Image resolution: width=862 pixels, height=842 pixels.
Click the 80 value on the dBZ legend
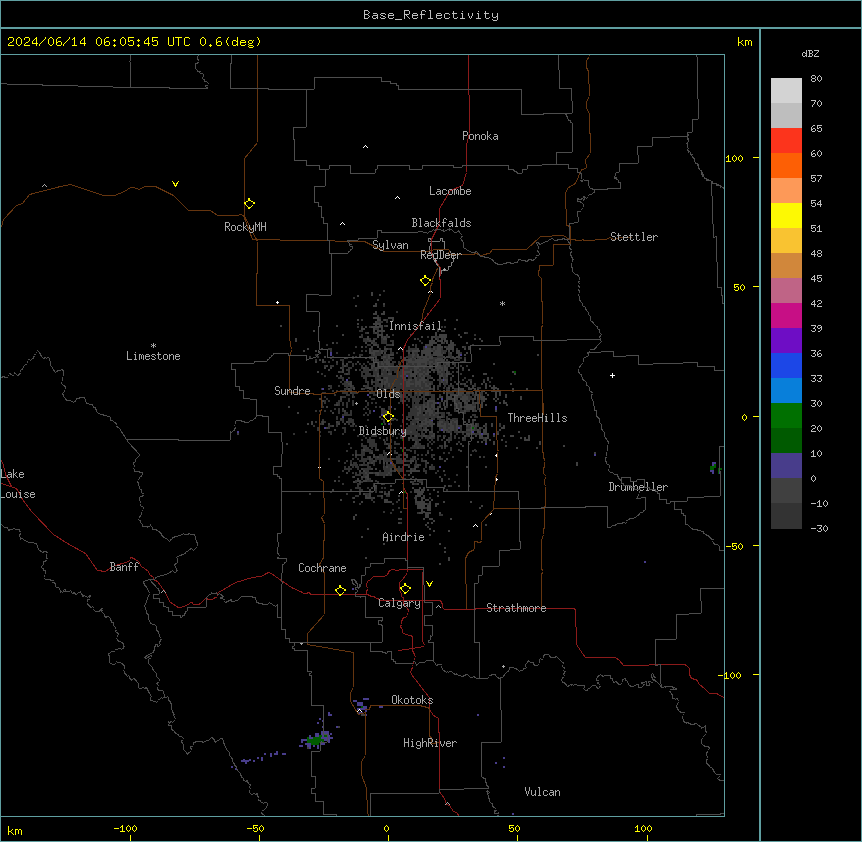(816, 79)
